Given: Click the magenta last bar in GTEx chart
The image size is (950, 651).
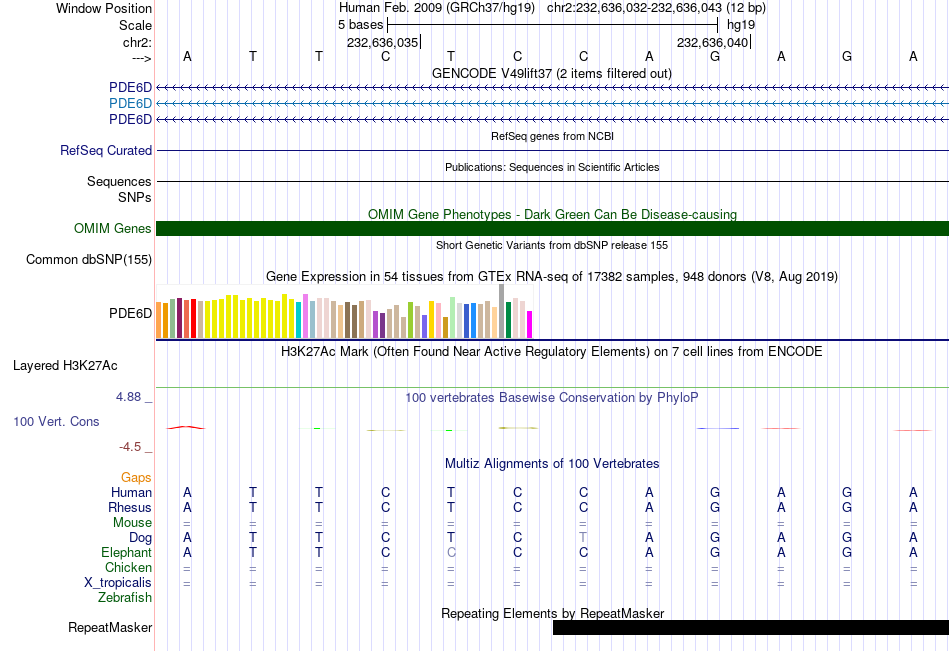Looking at the screenshot, I should click(x=530, y=324).
